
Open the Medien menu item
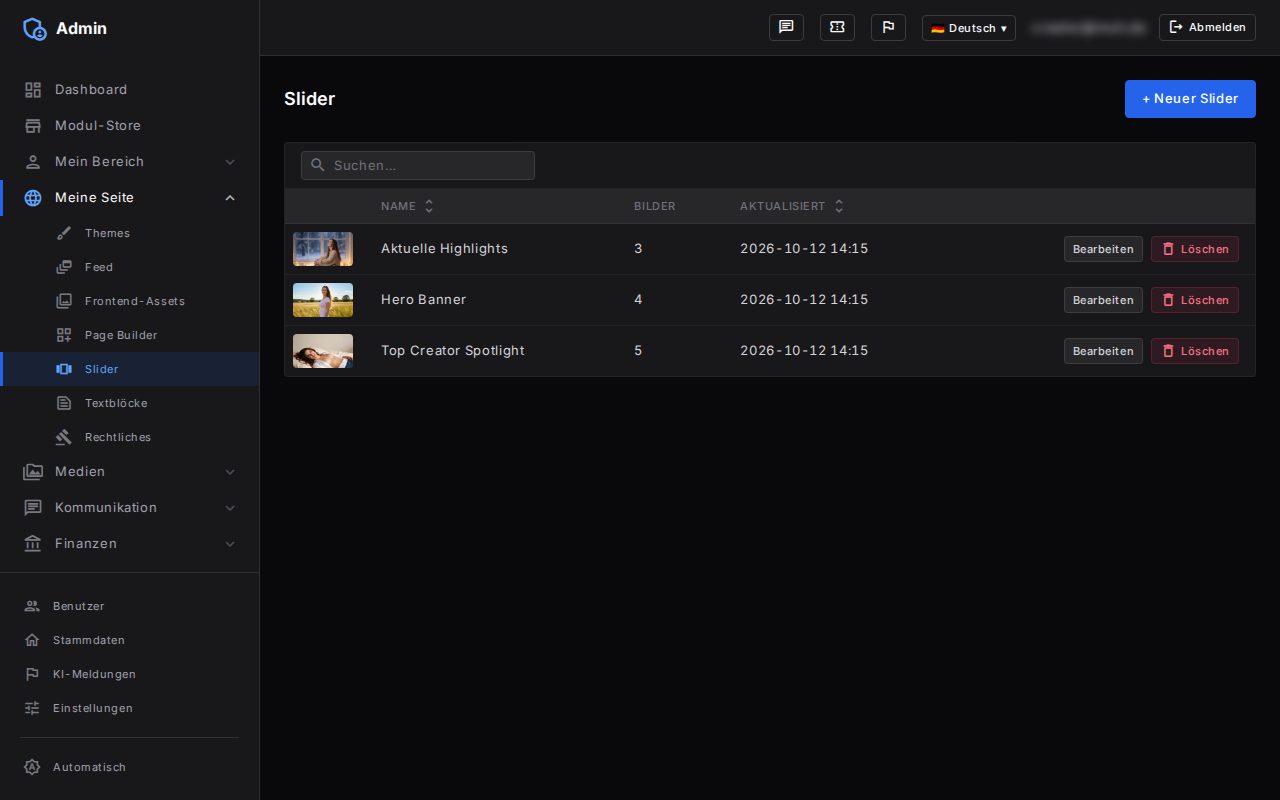(130, 472)
